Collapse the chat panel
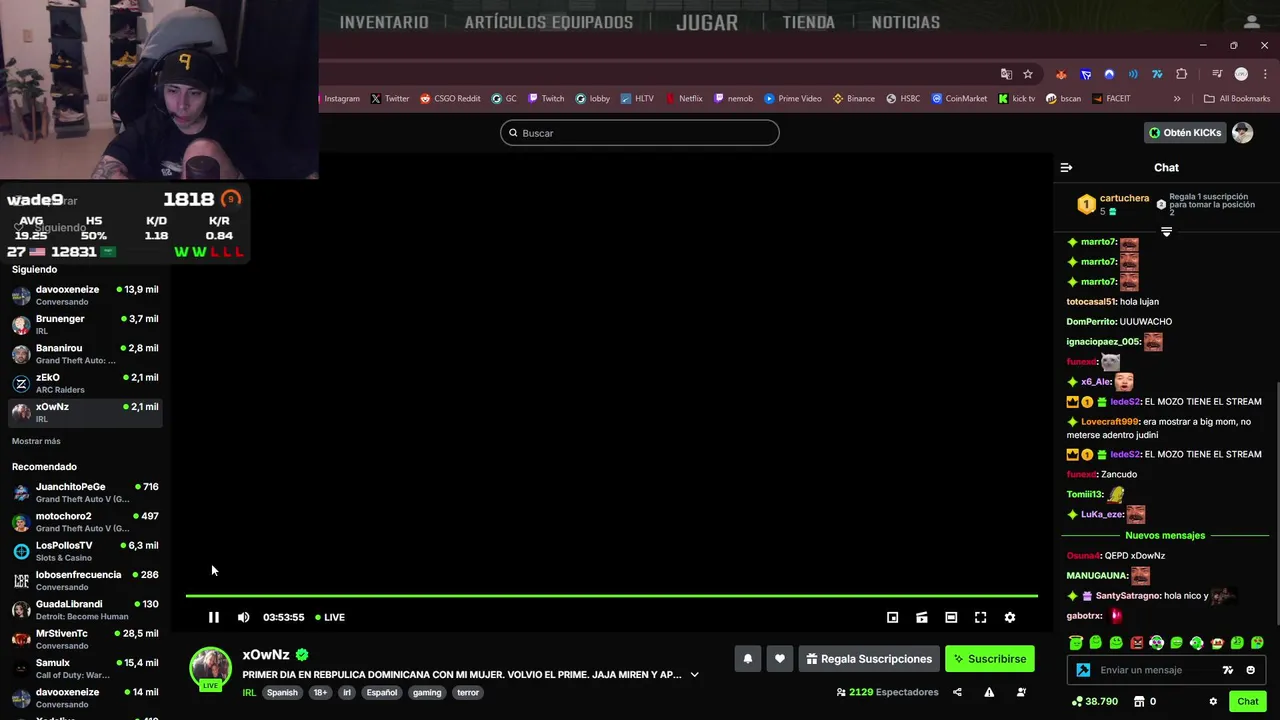This screenshot has height=720, width=1280. point(1066,168)
